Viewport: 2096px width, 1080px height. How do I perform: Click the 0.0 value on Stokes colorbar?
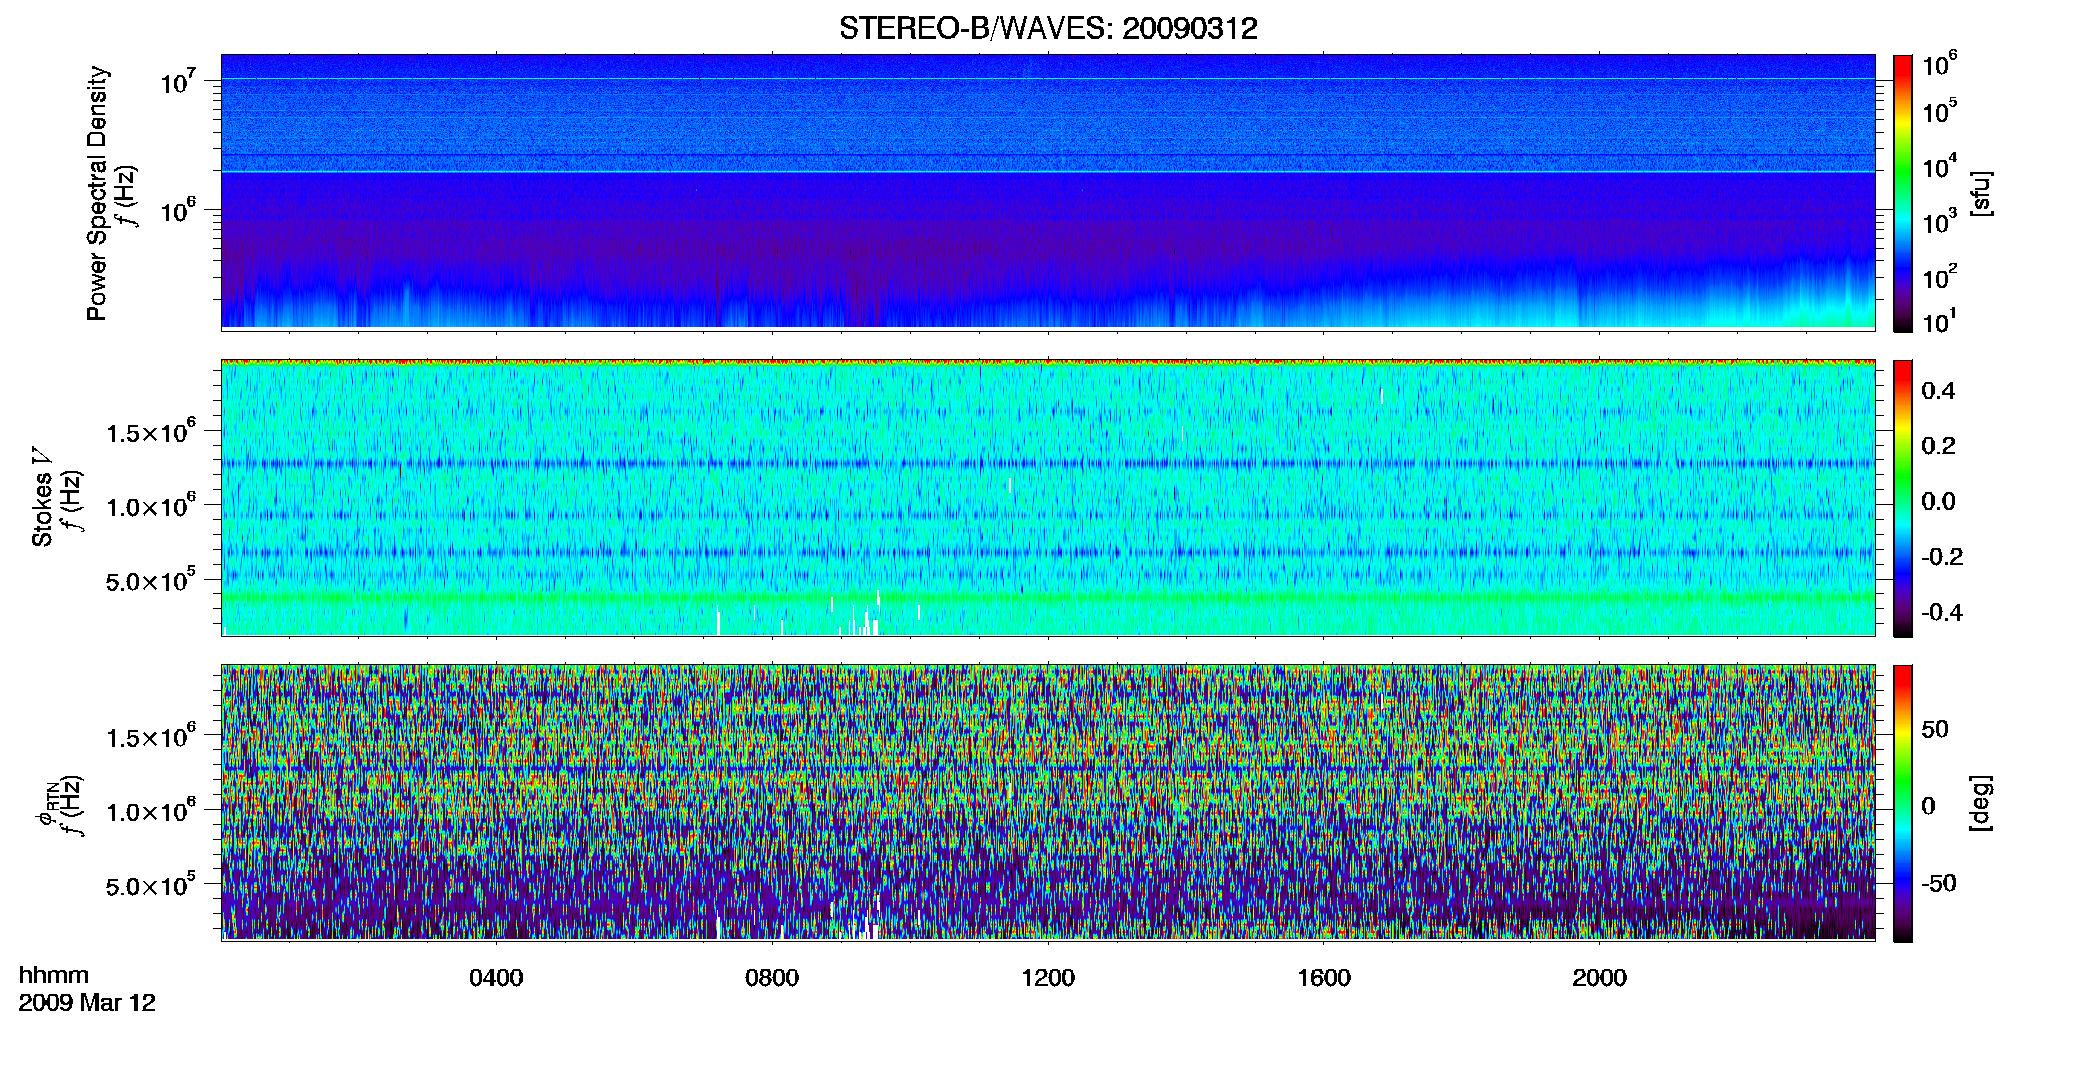pos(1938,501)
